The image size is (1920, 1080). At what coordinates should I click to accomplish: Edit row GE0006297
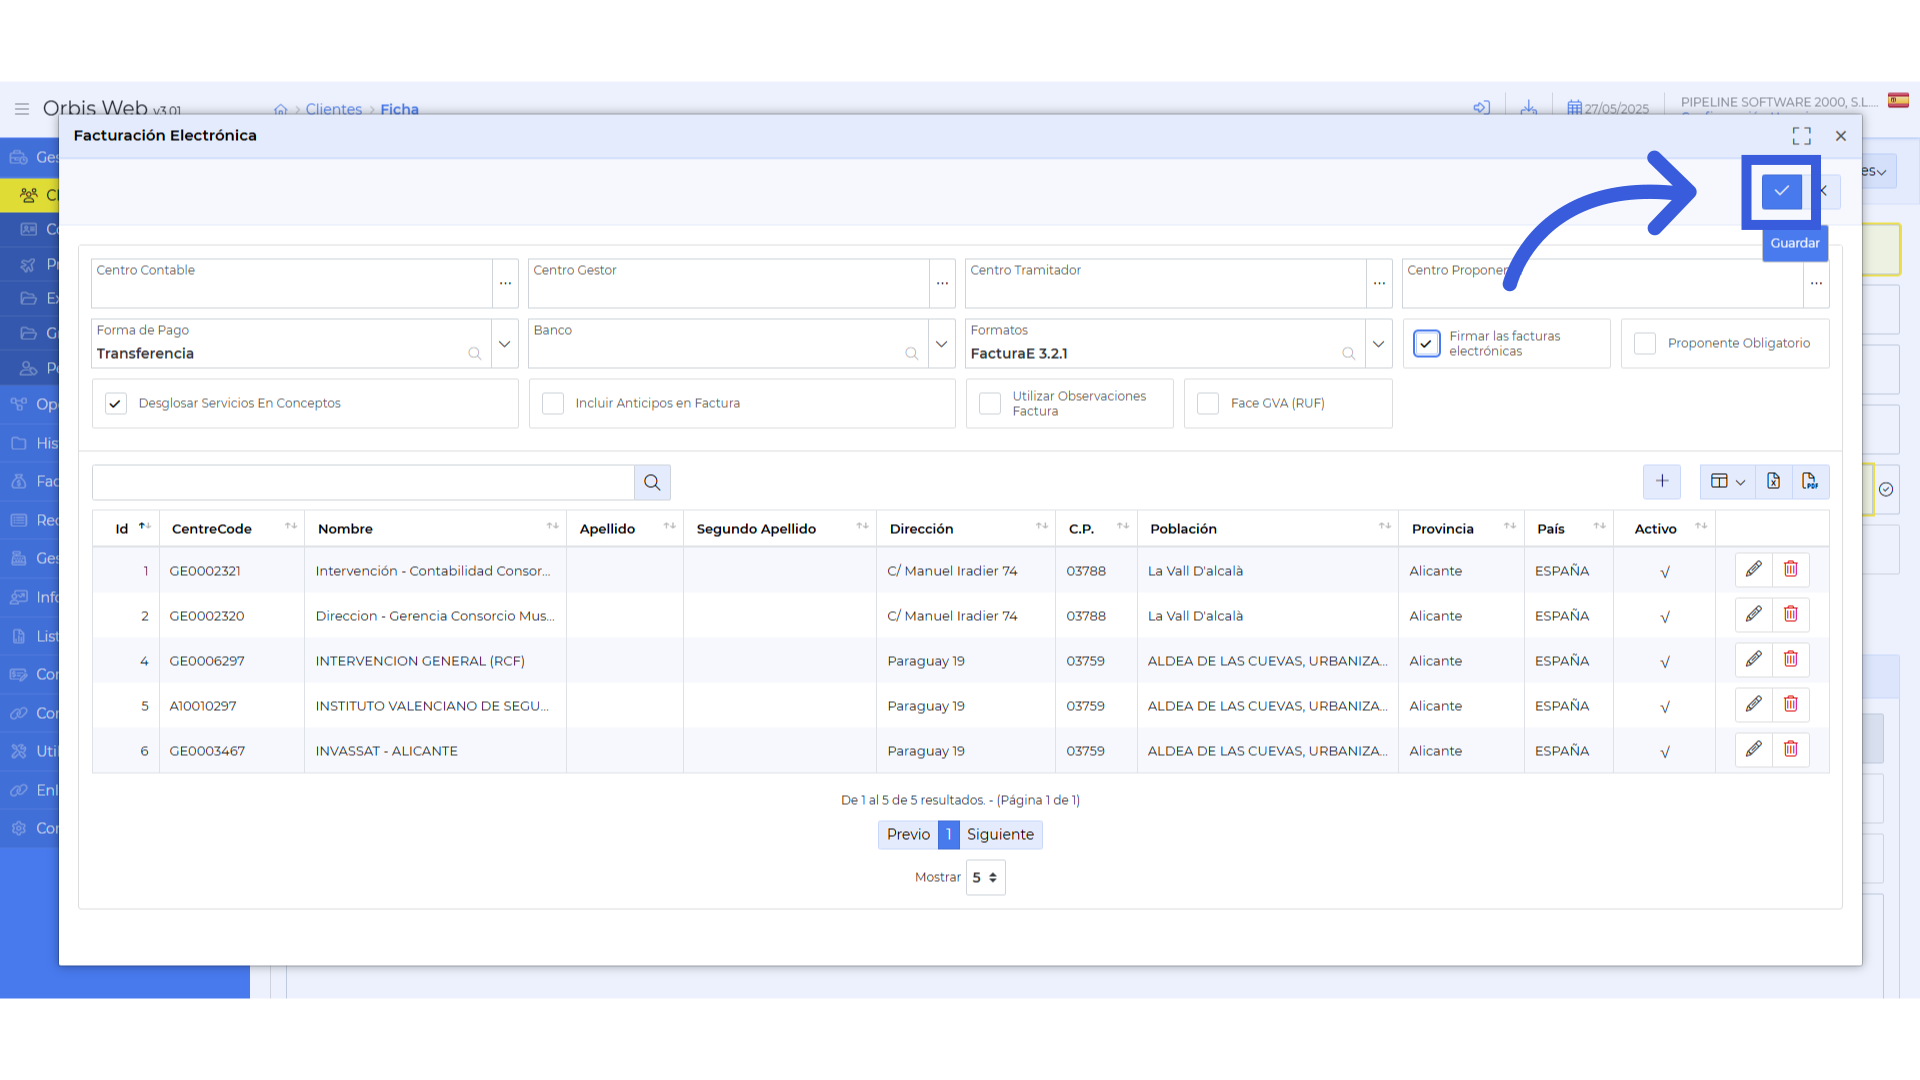point(1753,660)
